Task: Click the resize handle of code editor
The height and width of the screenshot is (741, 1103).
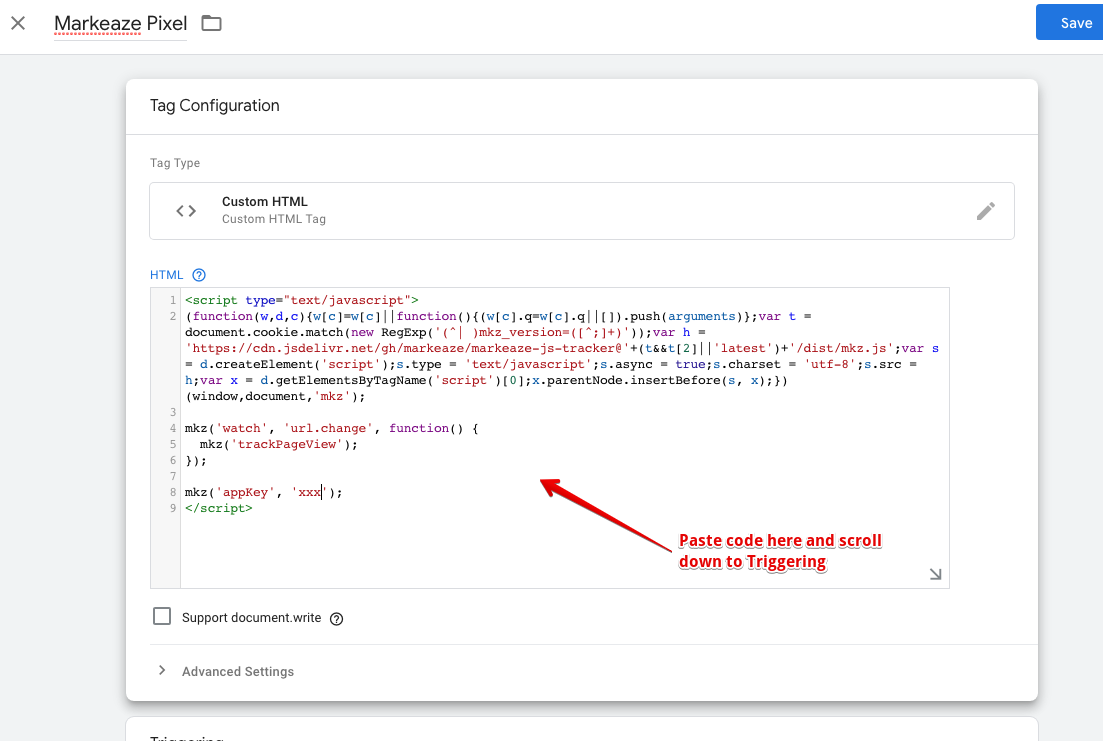Action: (x=935, y=574)
